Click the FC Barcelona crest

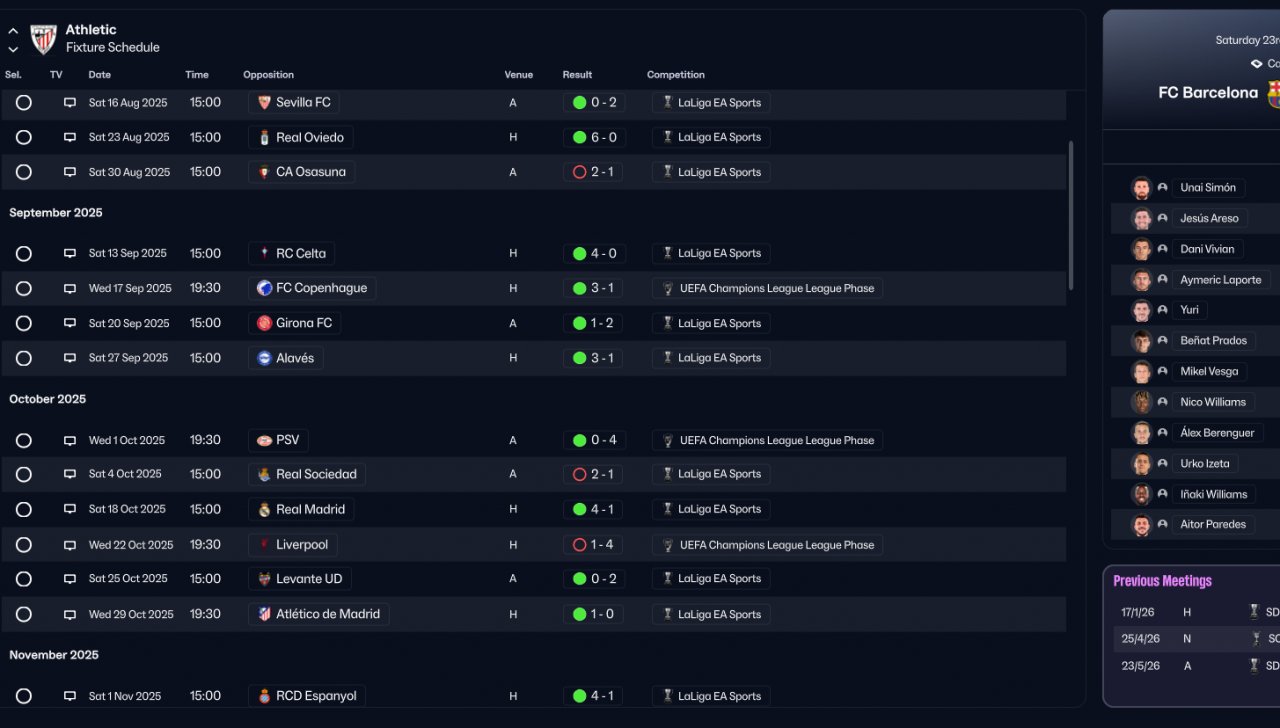pyautogui.click(x=1273, y=93)
